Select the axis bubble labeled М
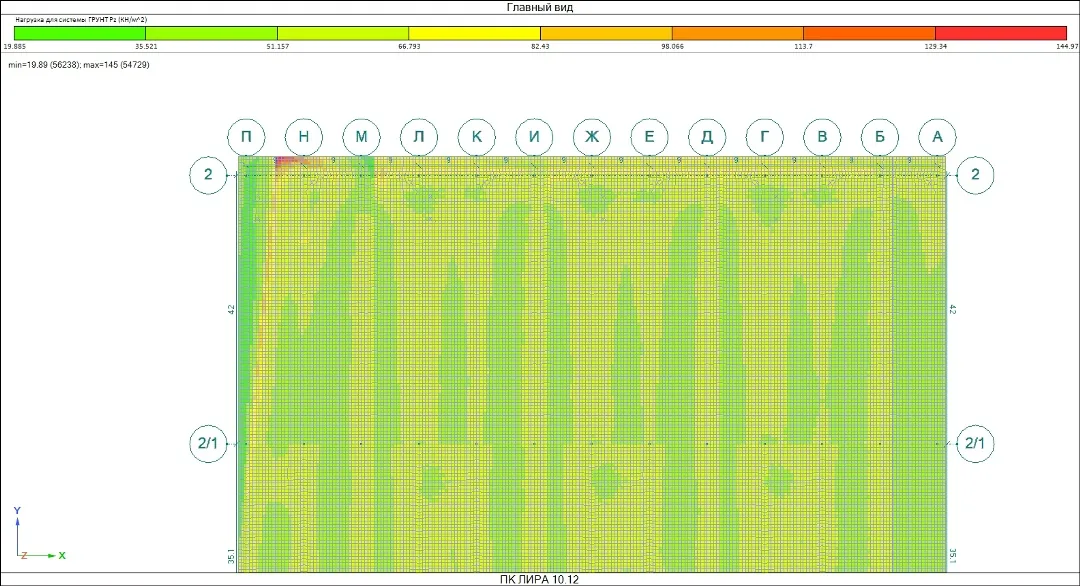The height and width of the screenshot is (586, 1080). tap(362, 136)
